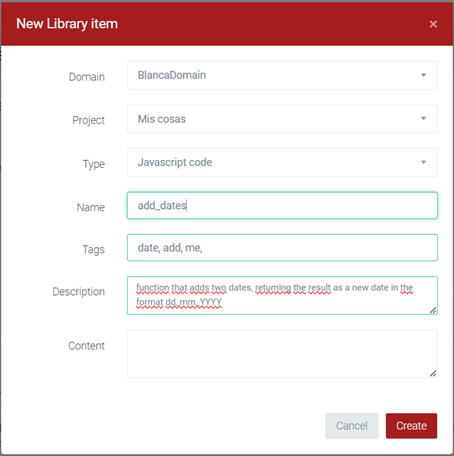This screenshot has width=454, height=456.
Task: Focus the Description text area
Action: coord(282,295)
